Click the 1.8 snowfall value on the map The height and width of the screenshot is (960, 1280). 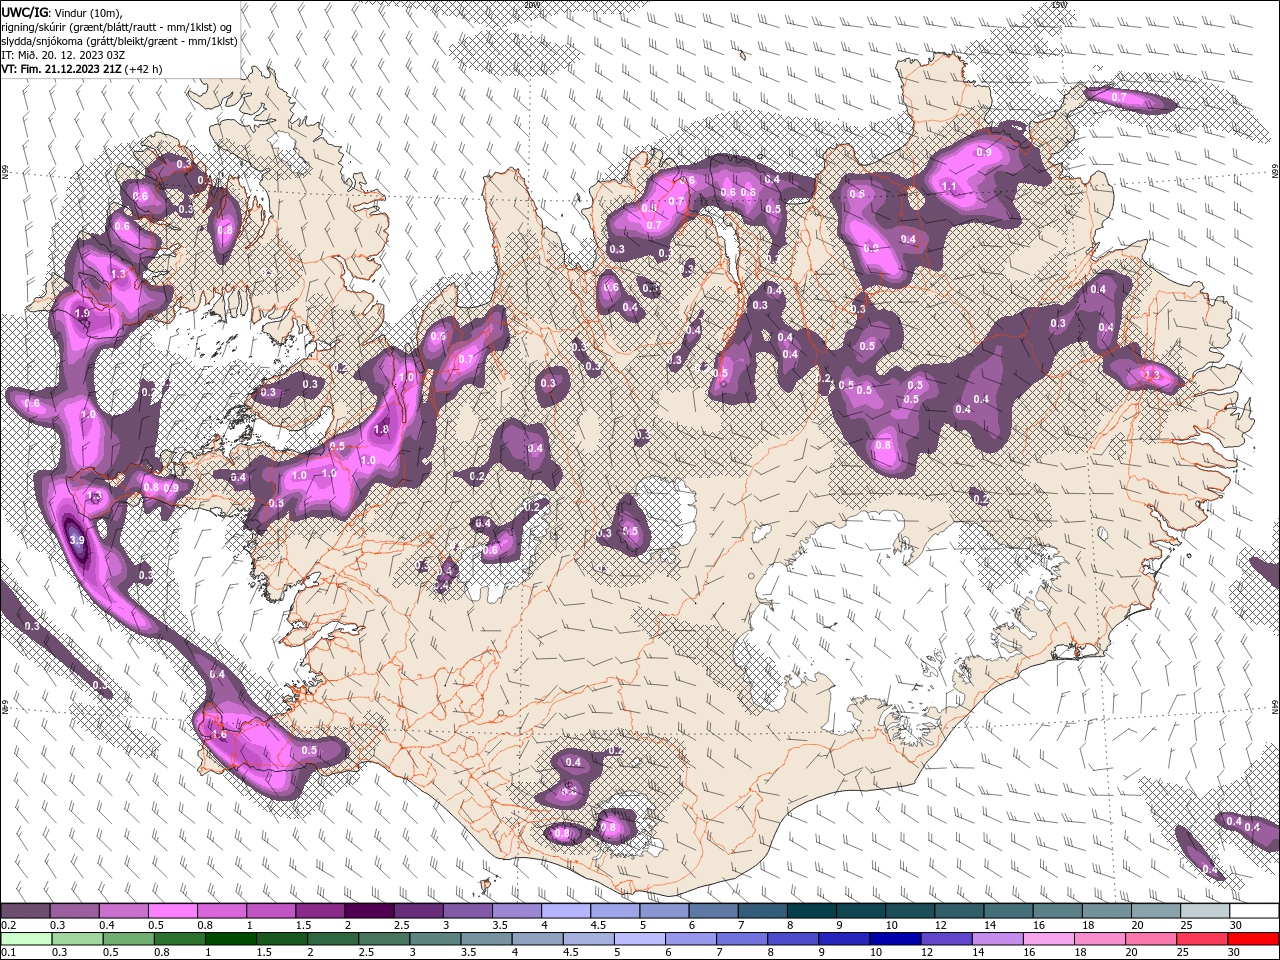[x=380, y=430]
